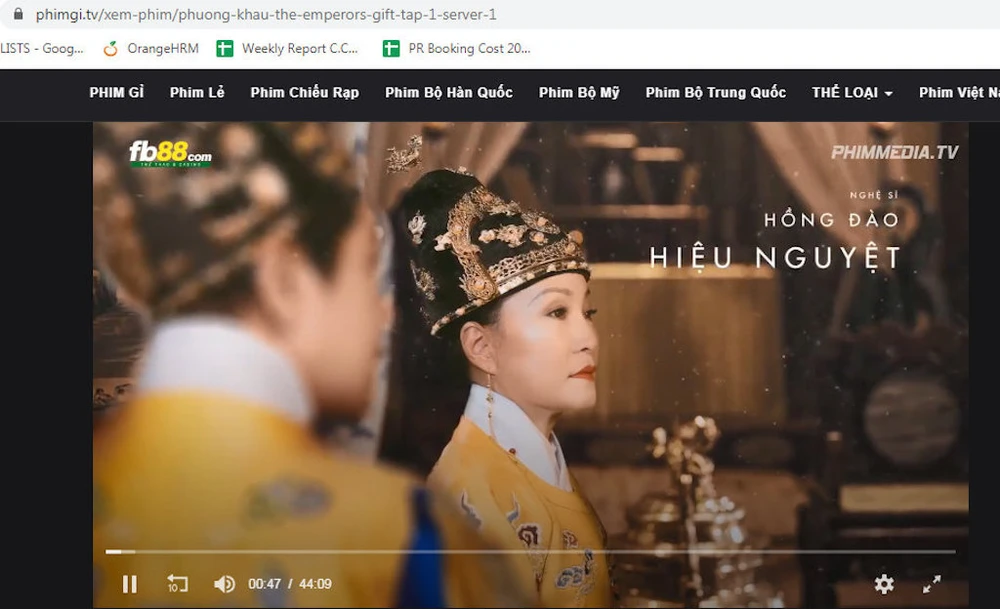Mute the video volume
The height and width of the screenshot is (609, 1000).
pos(224,584)
